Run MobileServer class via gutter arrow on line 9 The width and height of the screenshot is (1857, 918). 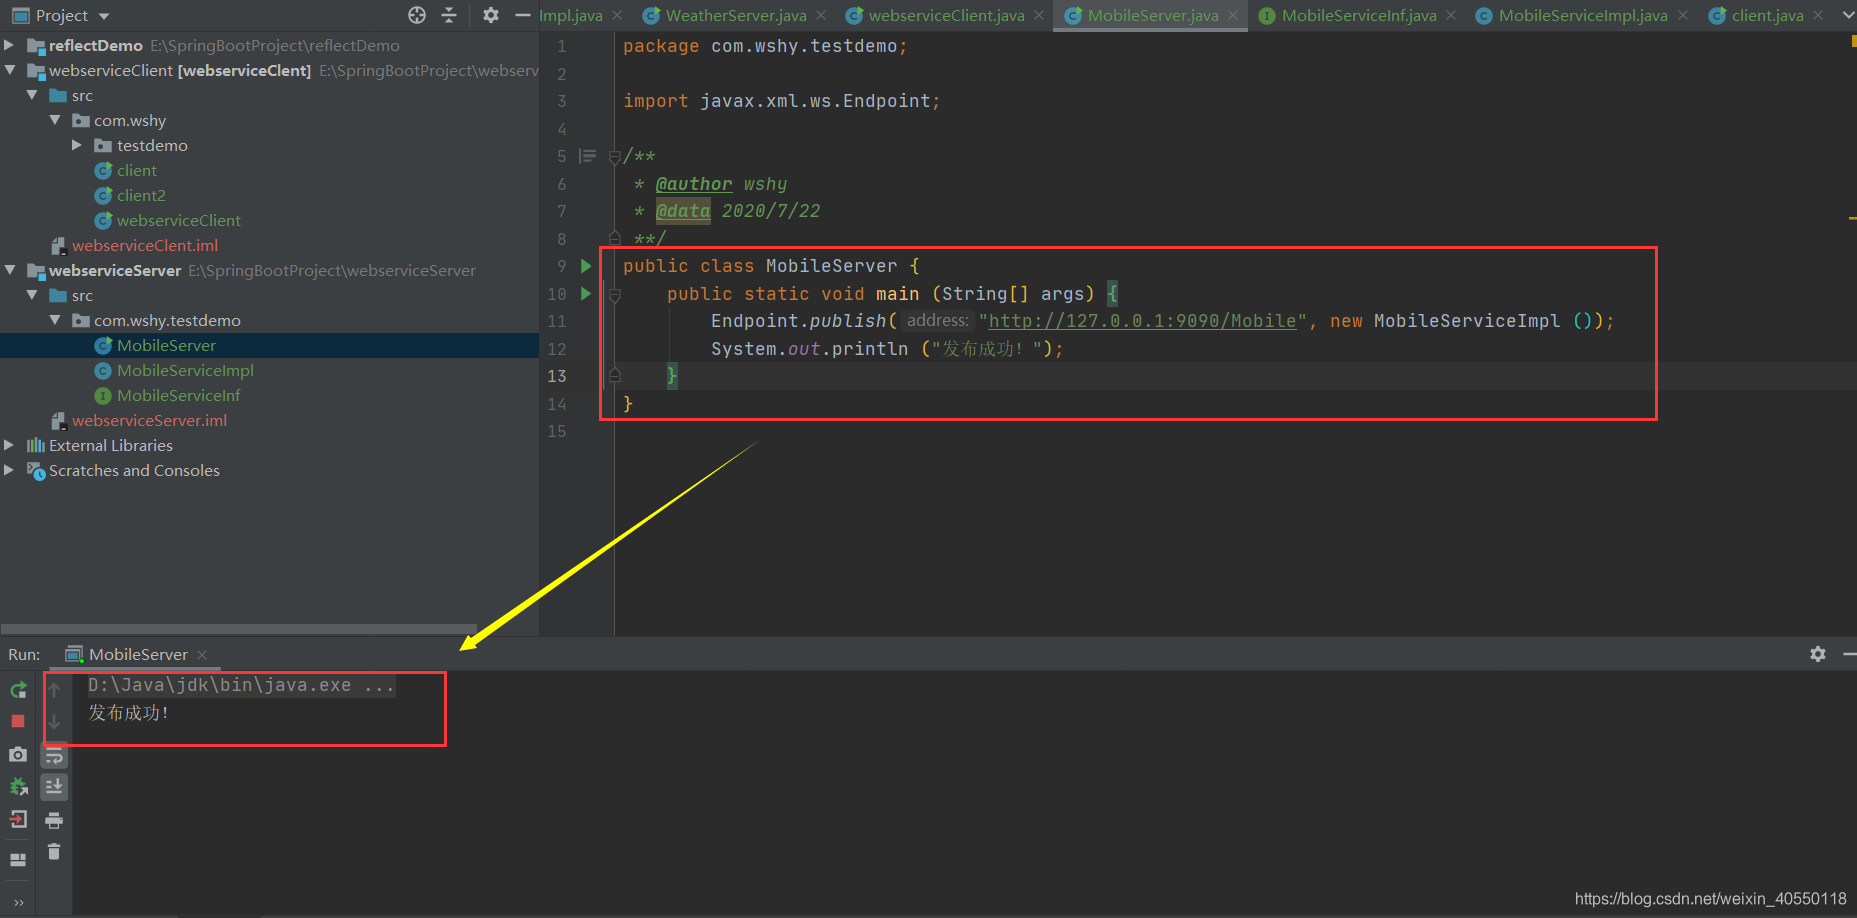(586, 266)
